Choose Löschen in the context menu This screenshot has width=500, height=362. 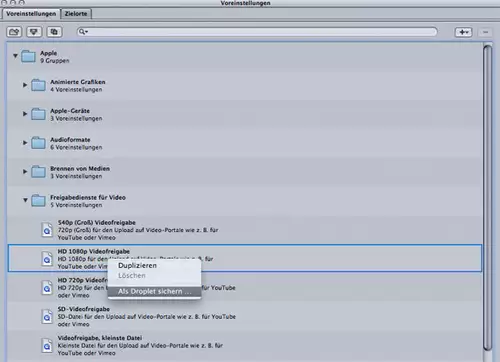154,276
